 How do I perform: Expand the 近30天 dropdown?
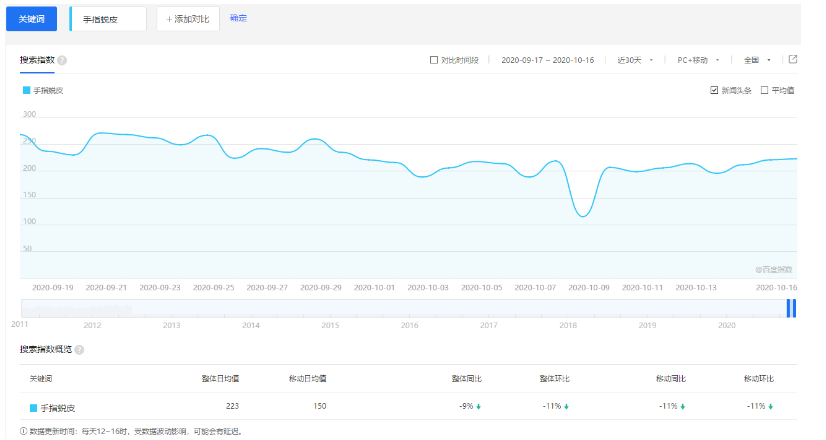click(x=635, y=60)
